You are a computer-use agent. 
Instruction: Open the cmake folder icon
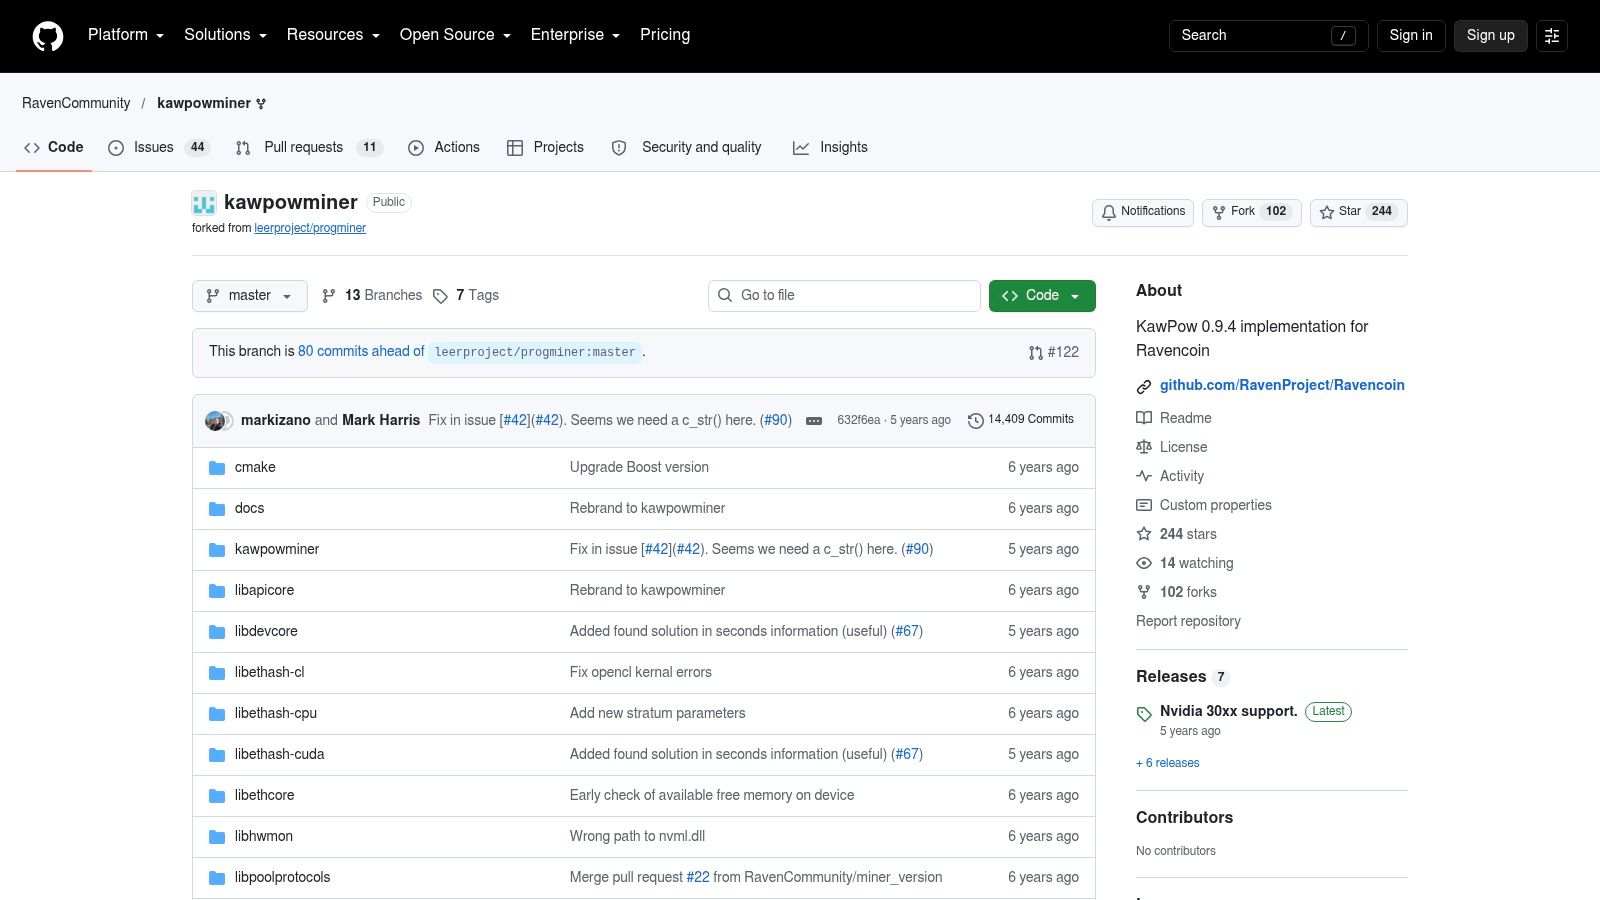[217, 468]
